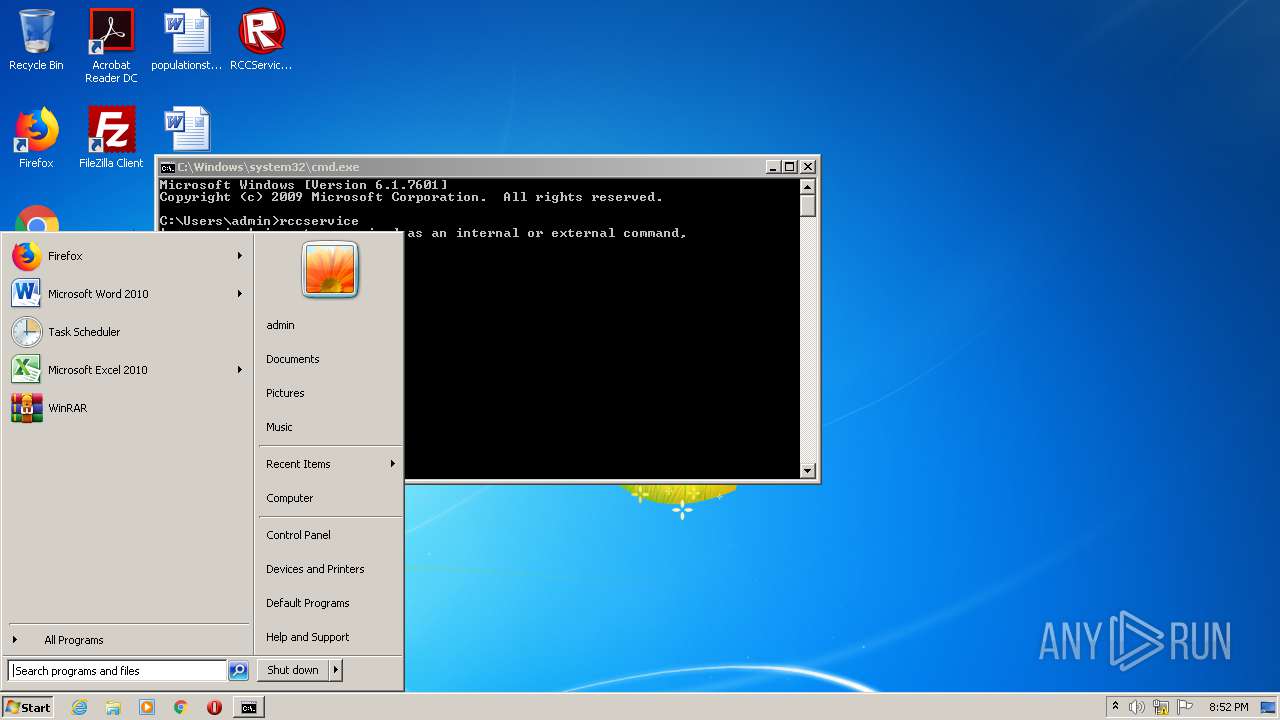Open the populationst Word document icon
This screenshot has height=720, width=1280.
click(x=187, y=40)
